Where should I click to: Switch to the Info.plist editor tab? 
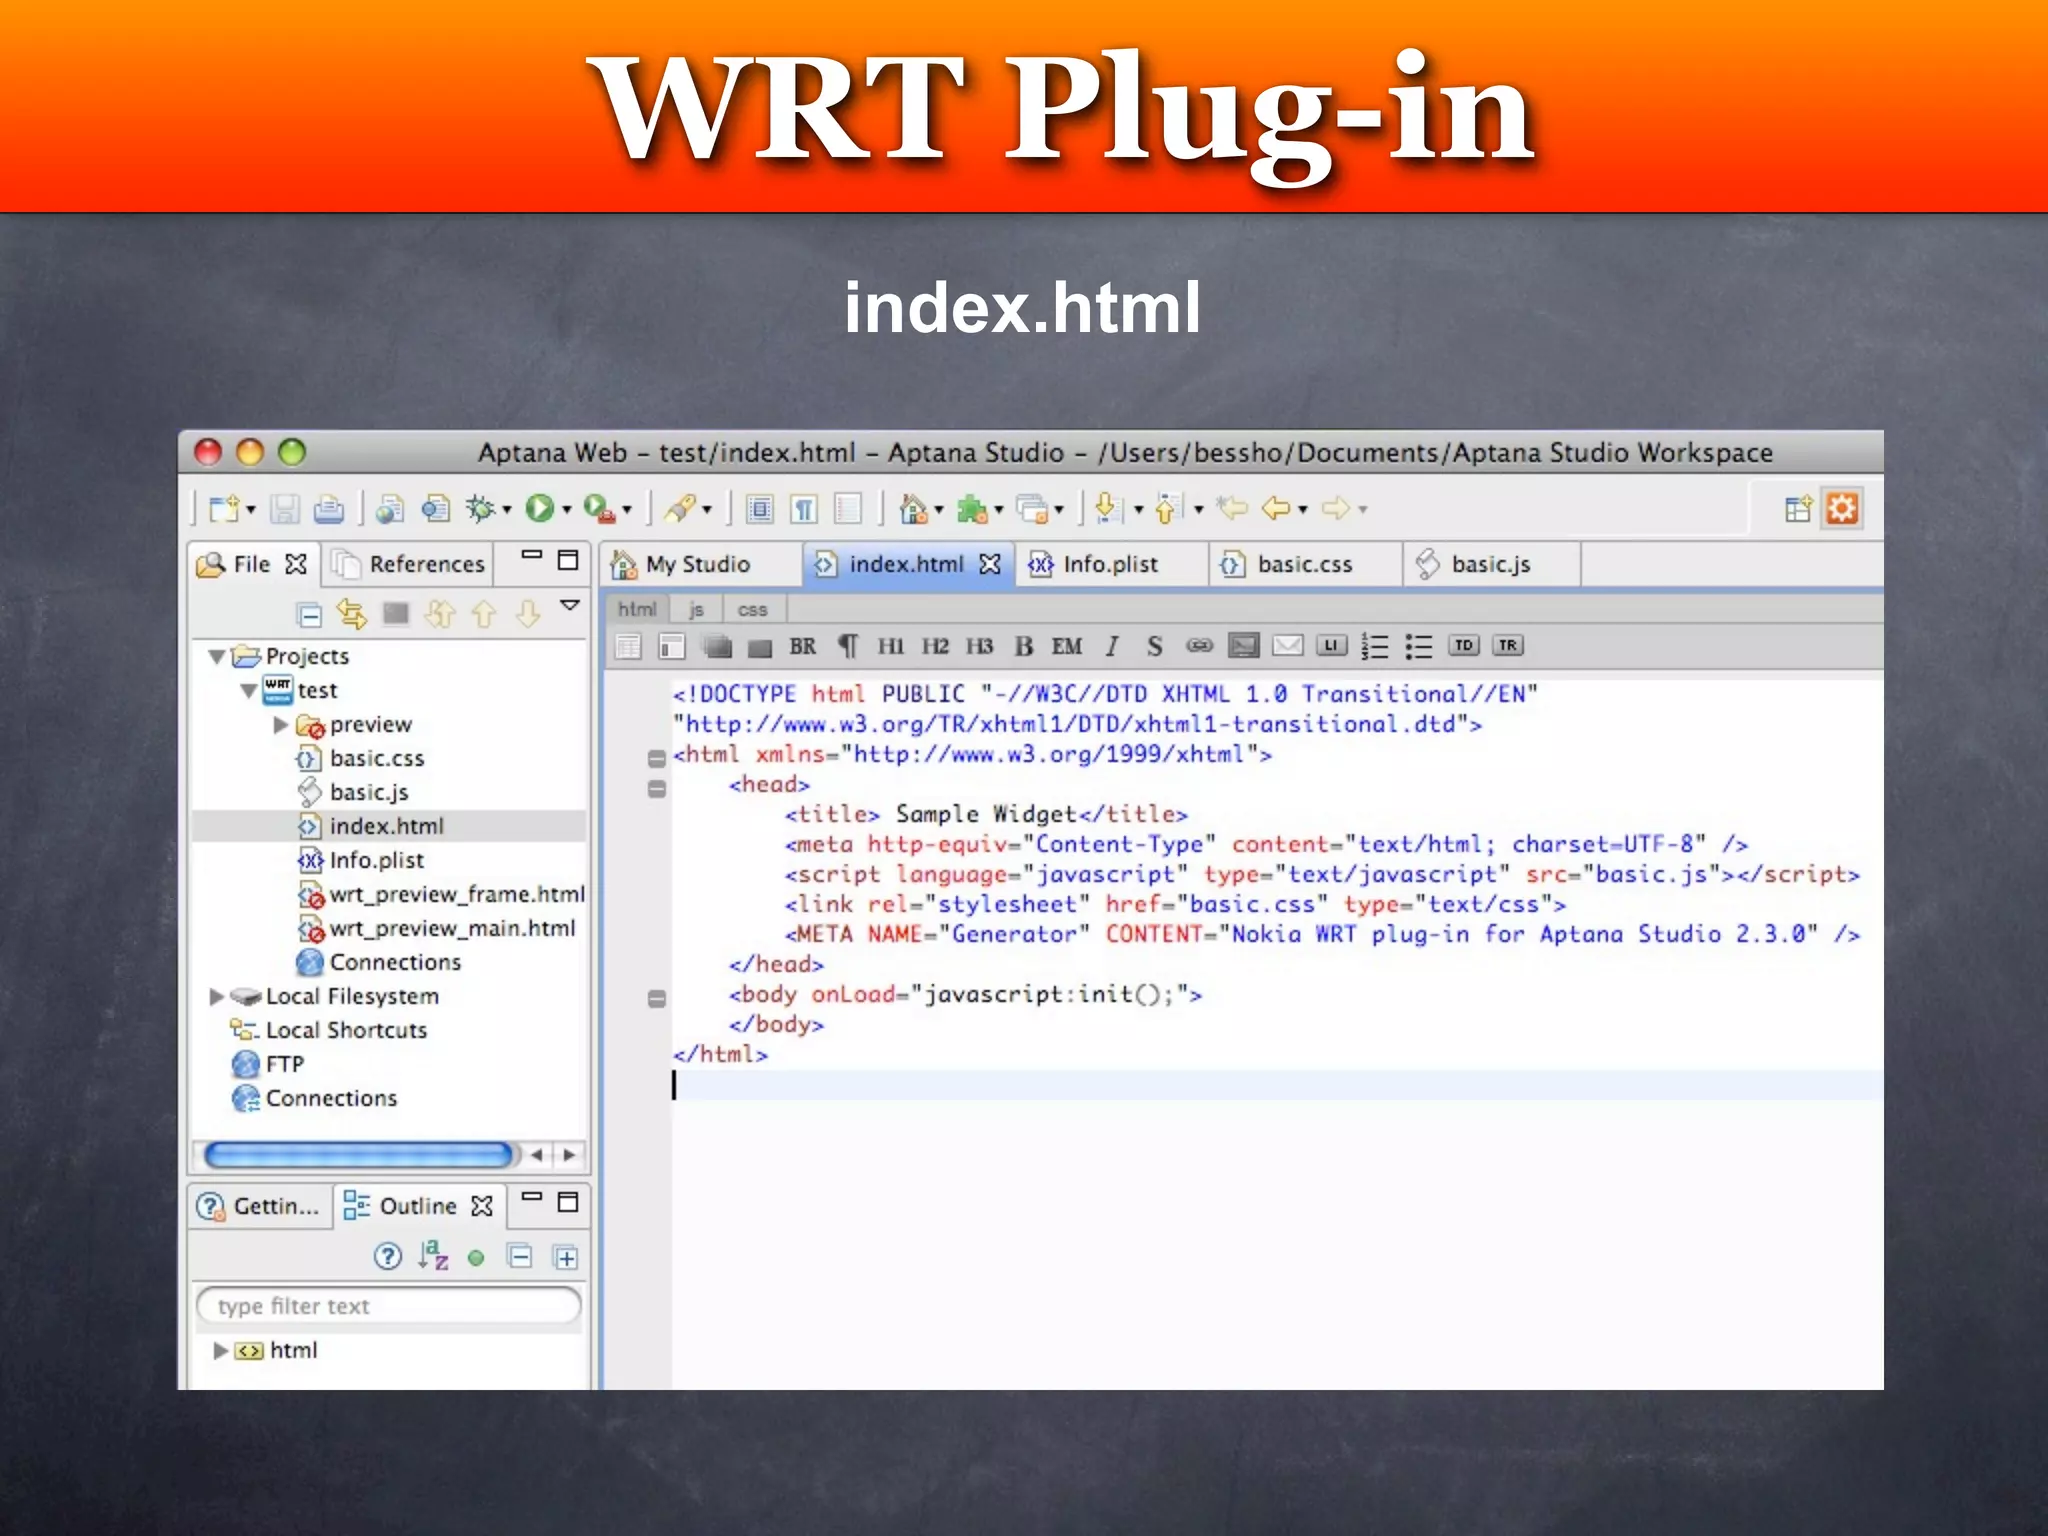click(x=1110, y=564)
